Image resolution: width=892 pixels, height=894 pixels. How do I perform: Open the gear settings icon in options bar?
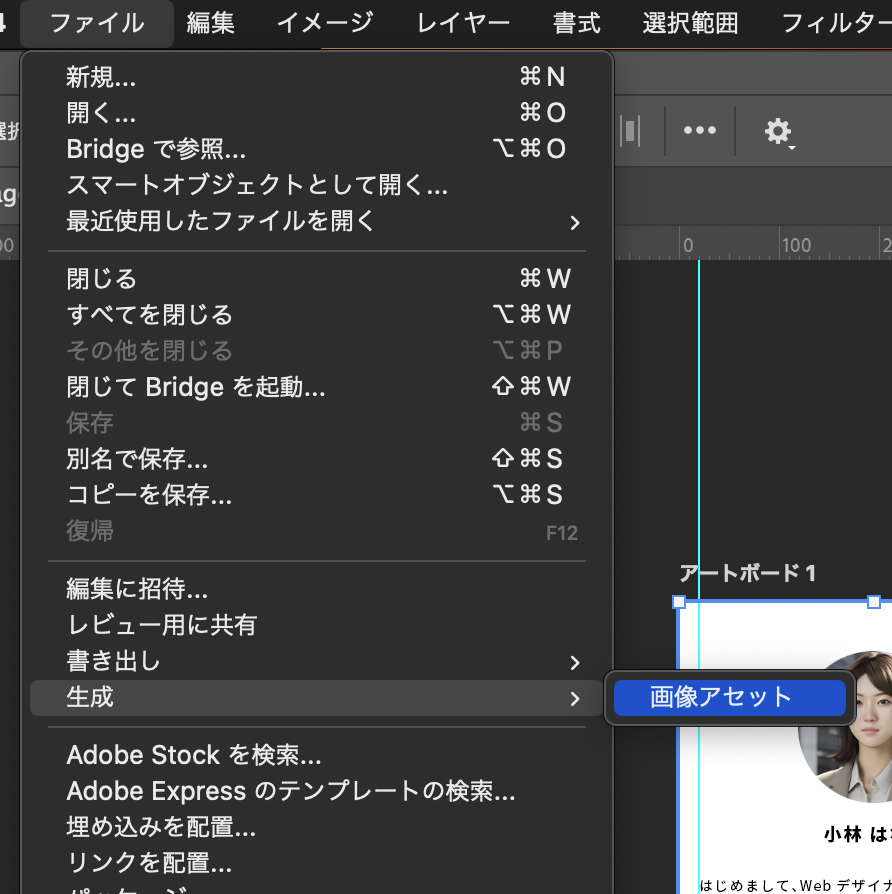777,131
